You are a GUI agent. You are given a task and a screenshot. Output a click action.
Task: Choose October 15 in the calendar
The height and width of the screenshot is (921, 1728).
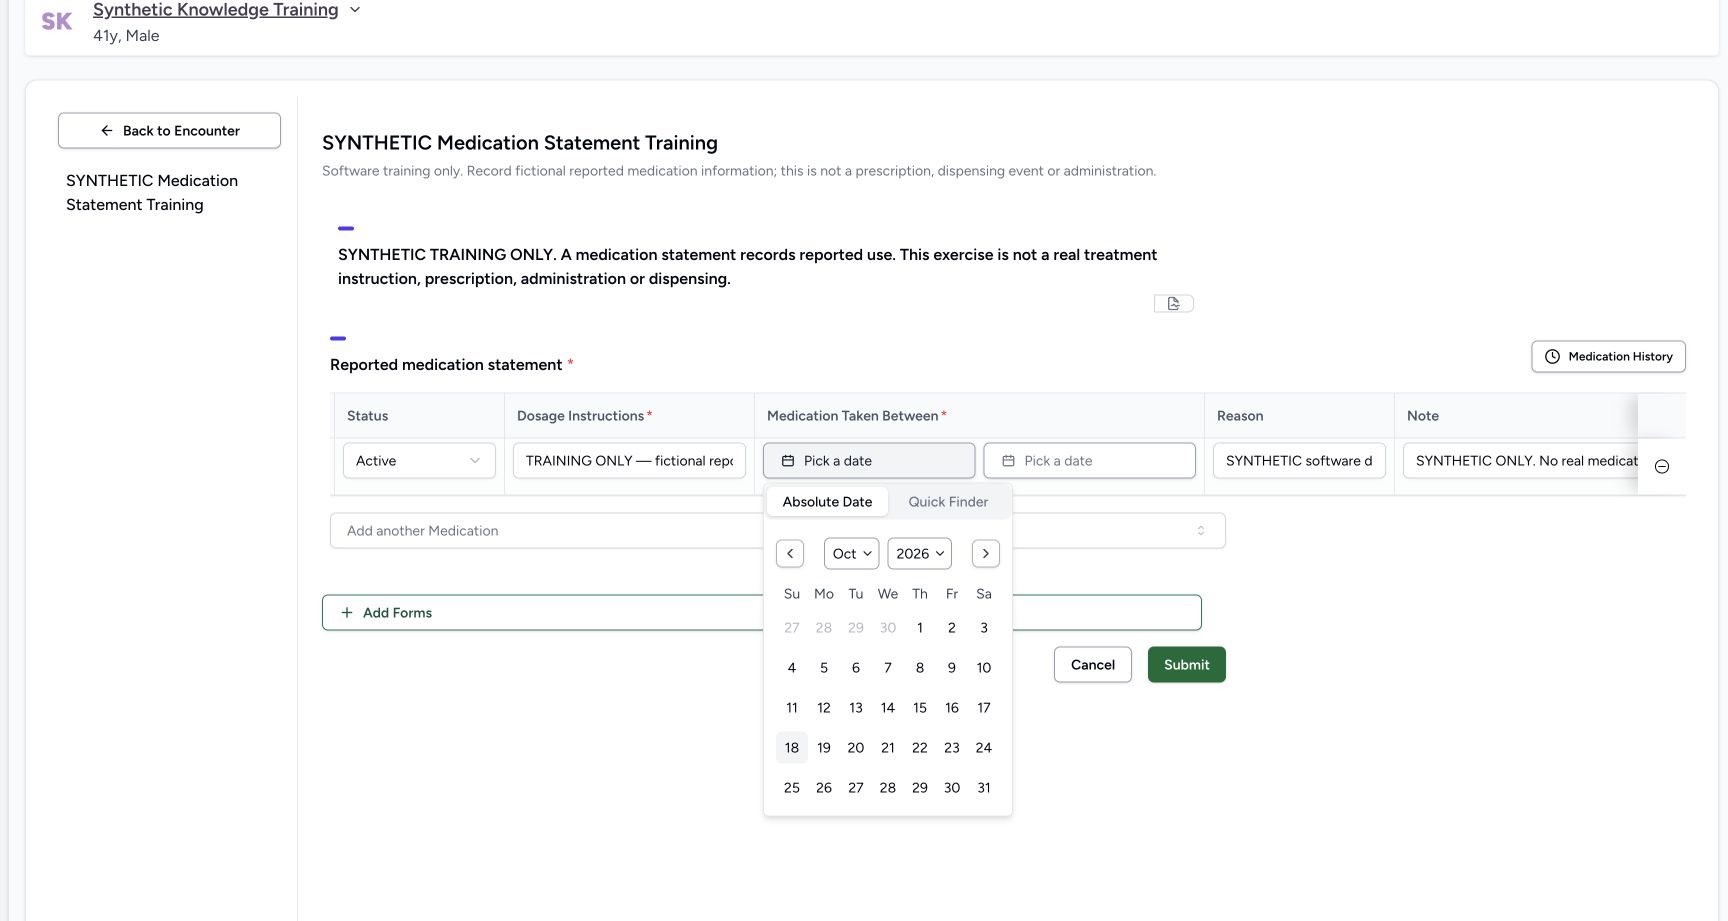[x=920, y=708]
